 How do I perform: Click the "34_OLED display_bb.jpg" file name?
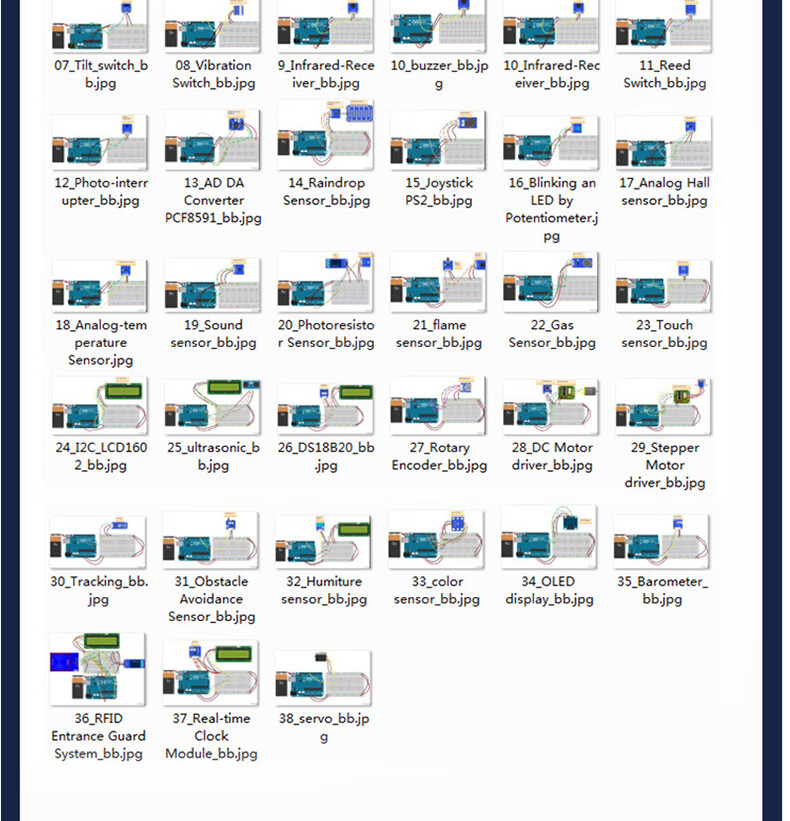[549, 590]
